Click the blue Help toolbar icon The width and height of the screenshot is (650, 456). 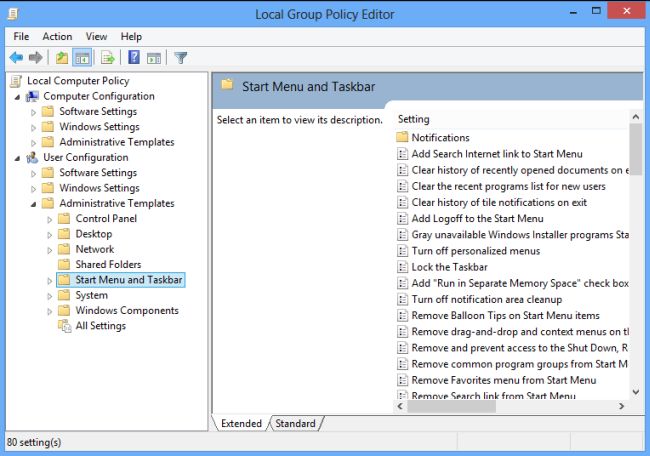[x=134, y=57]
